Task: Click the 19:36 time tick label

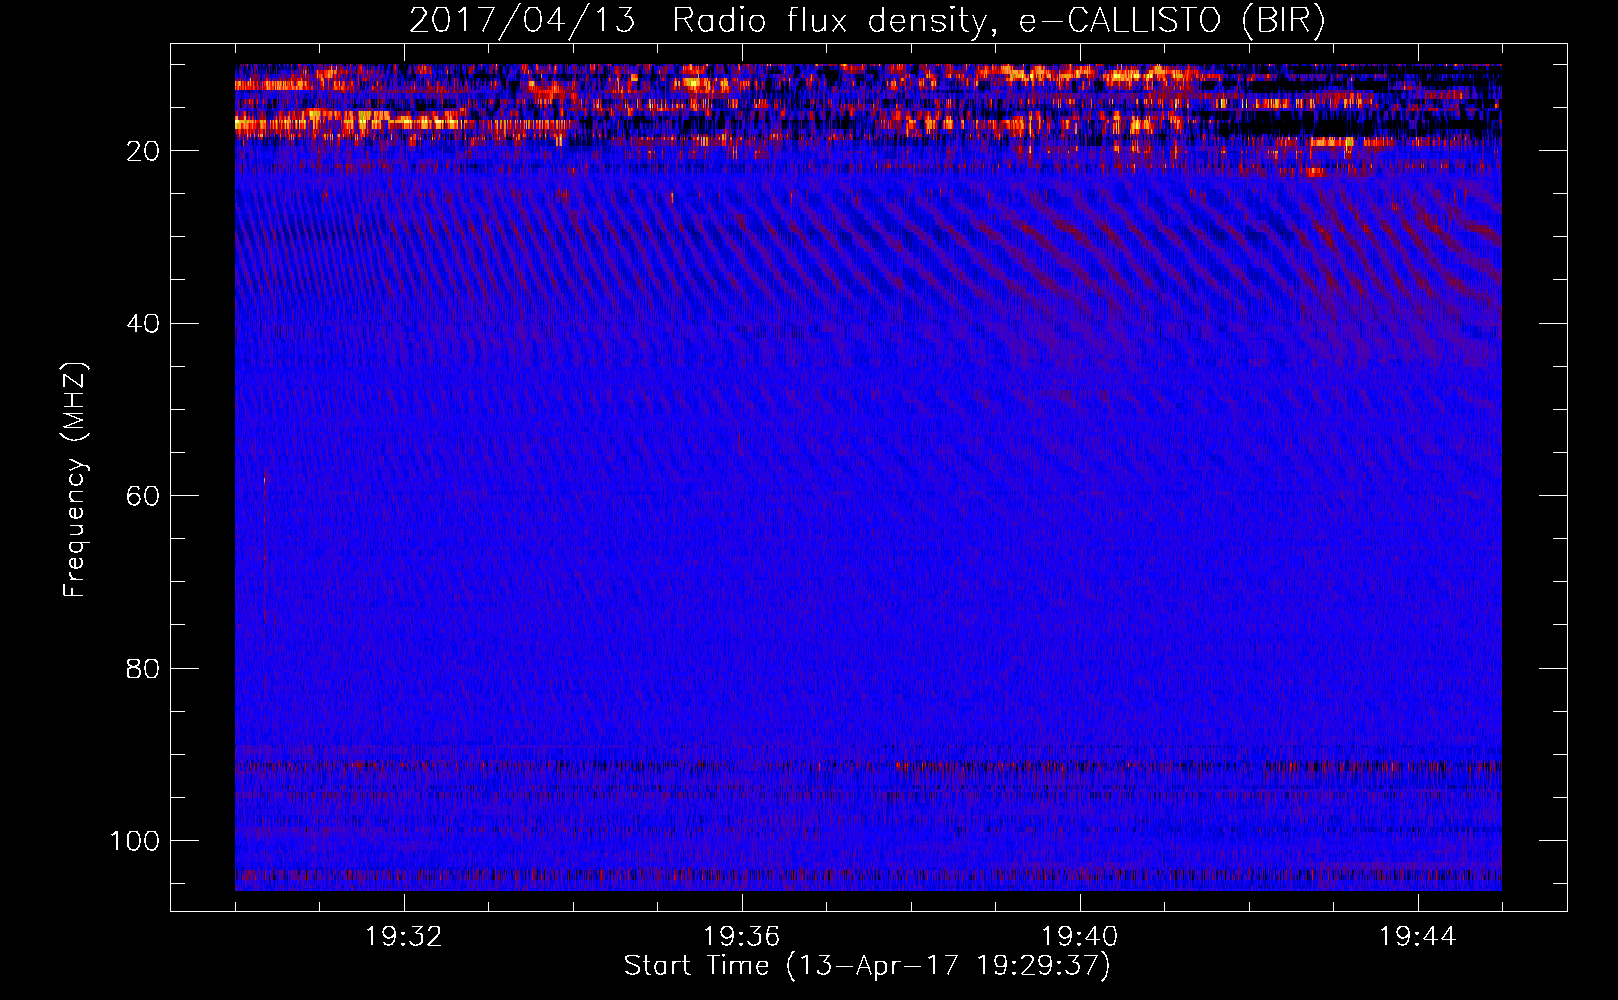Action: point(742,937)
